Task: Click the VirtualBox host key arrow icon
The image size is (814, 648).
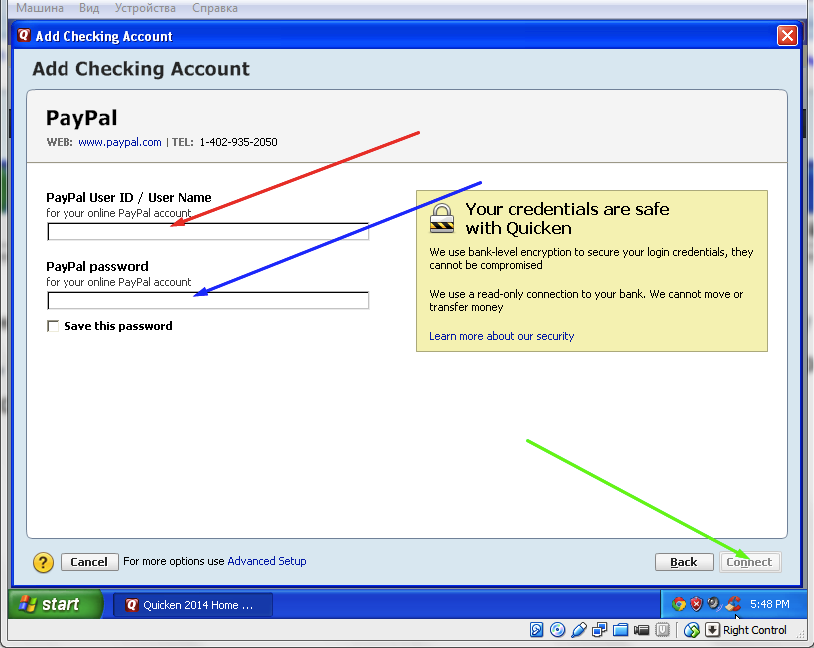Action: pos(712,630)
